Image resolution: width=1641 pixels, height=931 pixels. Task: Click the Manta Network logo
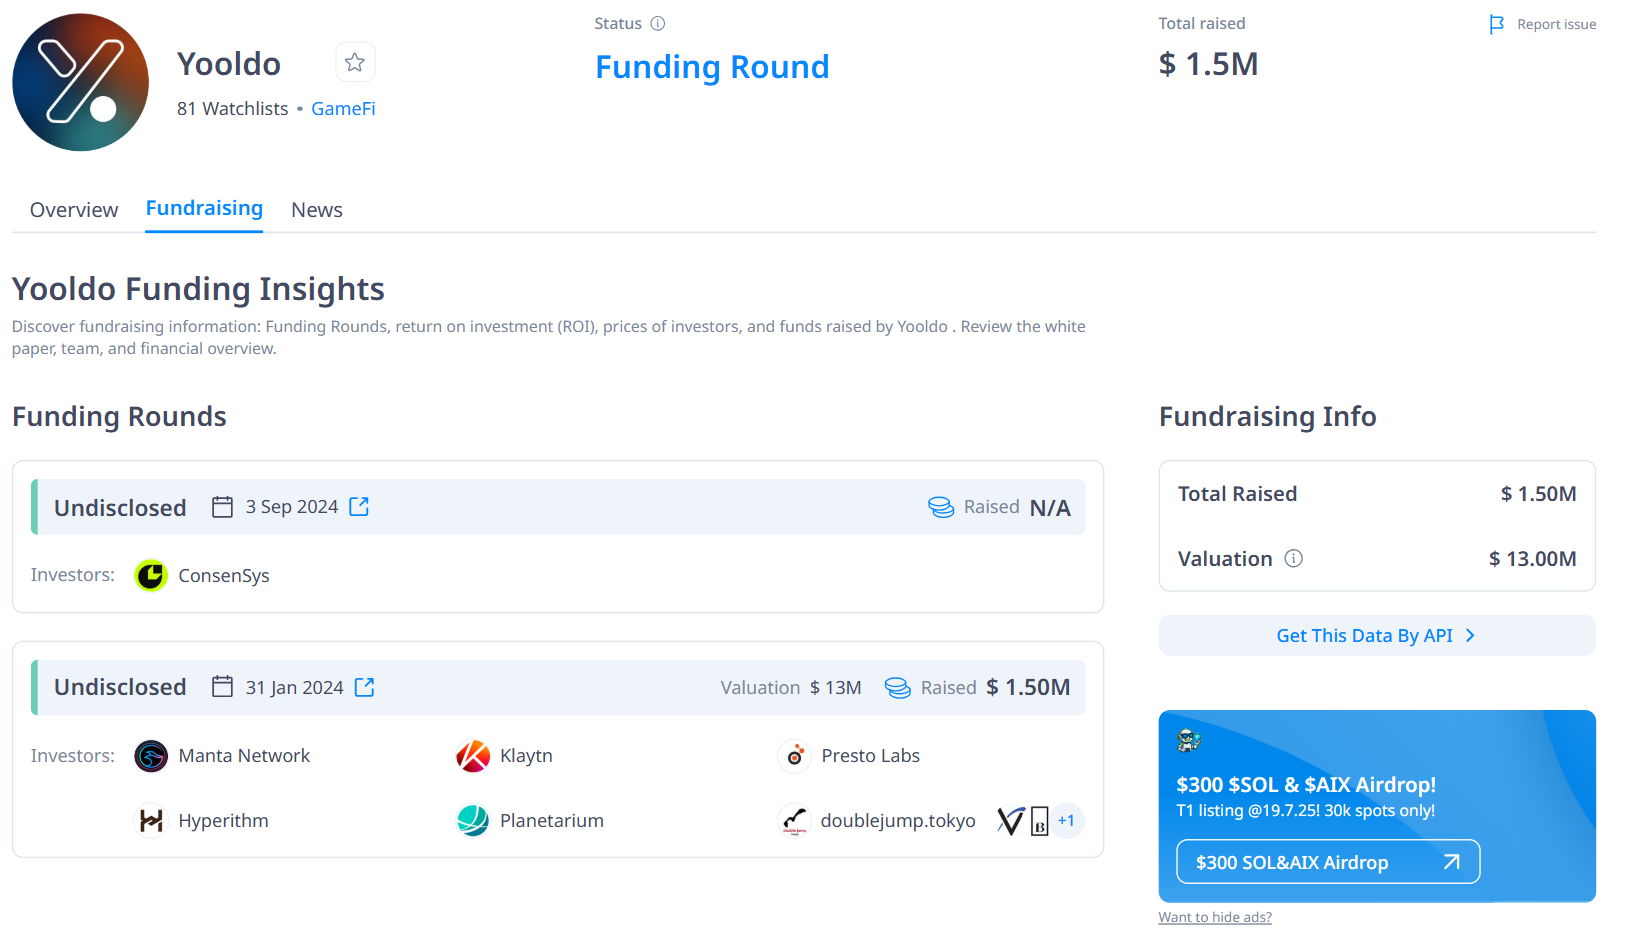pyautogui.click(x=151, y=756)
